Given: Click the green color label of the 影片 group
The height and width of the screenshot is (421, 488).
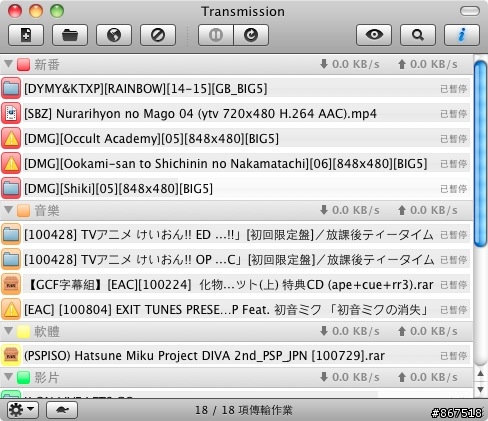Looking at the screenshot, I should point(23,378).
